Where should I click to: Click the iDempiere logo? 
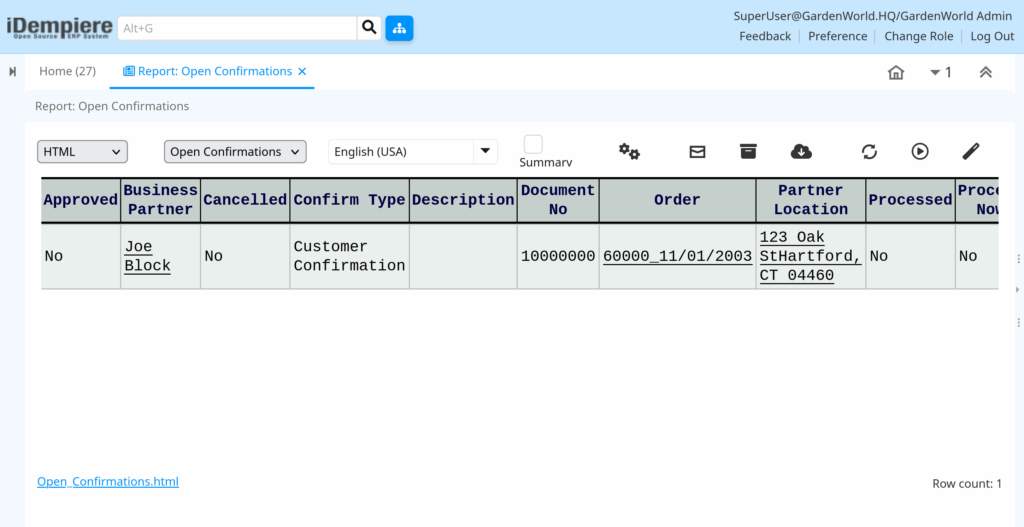tap(59, 28)
